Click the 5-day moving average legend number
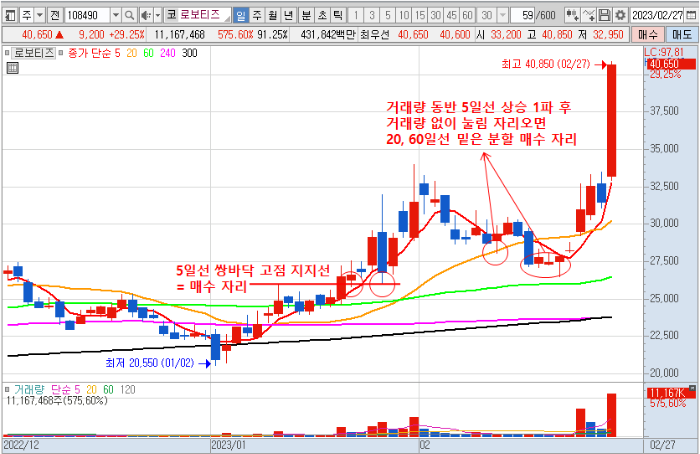Screen dimensions: 700x454 coord(117,53)
